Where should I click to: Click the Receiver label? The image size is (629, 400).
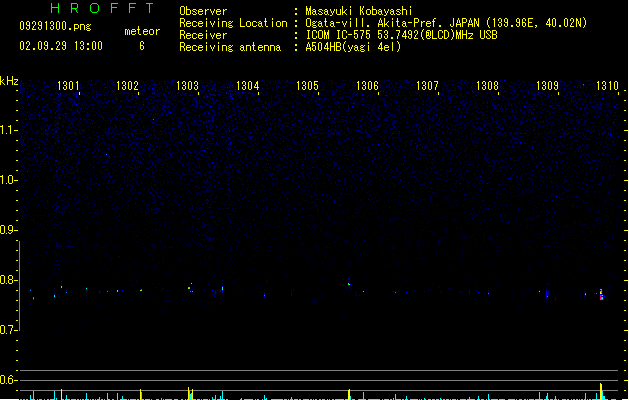[203, 35]
